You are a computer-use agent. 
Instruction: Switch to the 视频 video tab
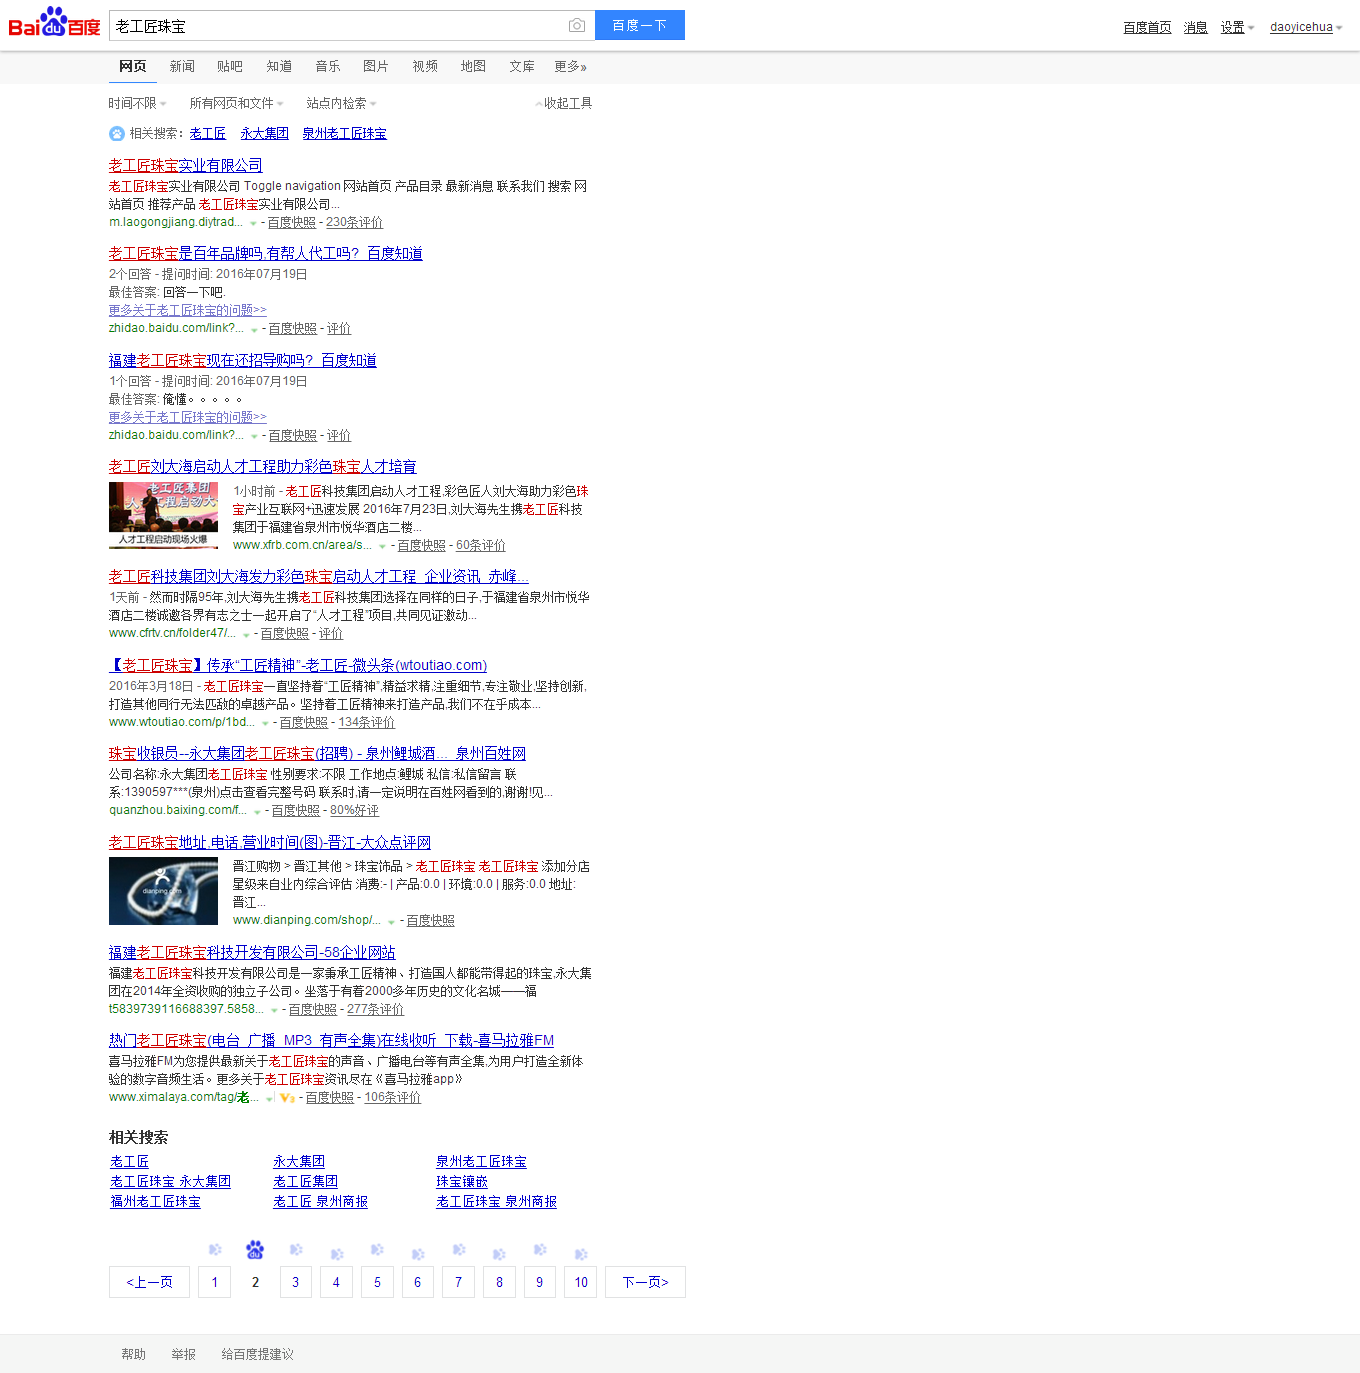pyautogui.click(x=425, y=66)
